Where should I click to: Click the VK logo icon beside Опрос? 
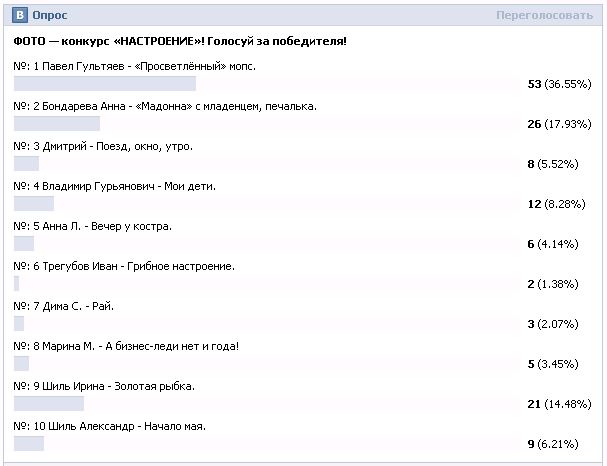(20, 16)
